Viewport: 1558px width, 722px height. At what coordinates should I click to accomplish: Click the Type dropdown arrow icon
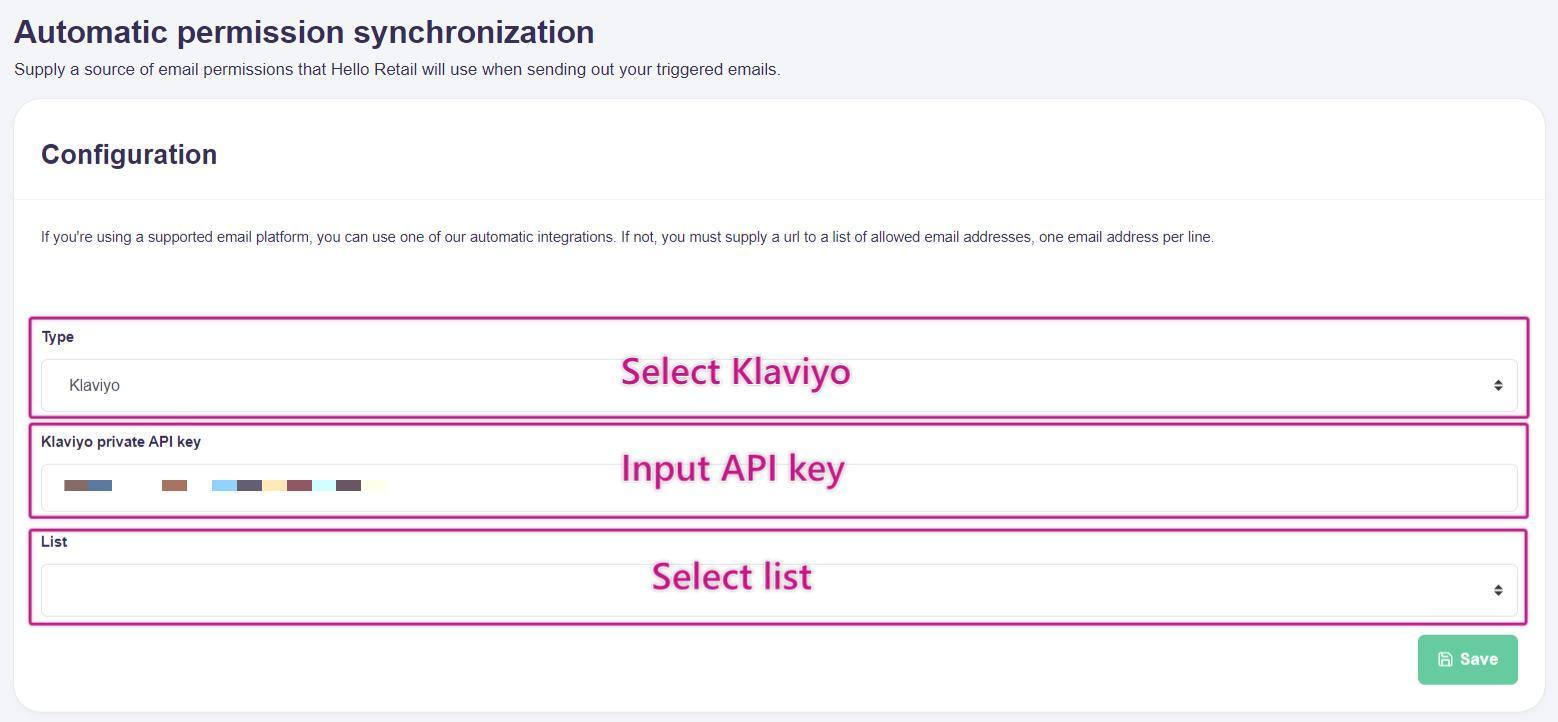tap(1498, 385)
